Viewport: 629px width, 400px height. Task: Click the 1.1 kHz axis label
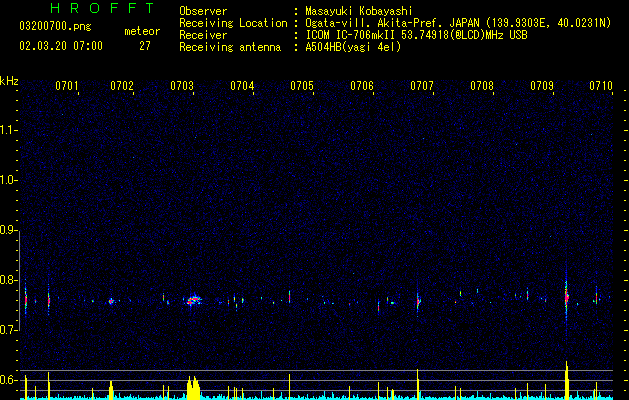[8, 130]
